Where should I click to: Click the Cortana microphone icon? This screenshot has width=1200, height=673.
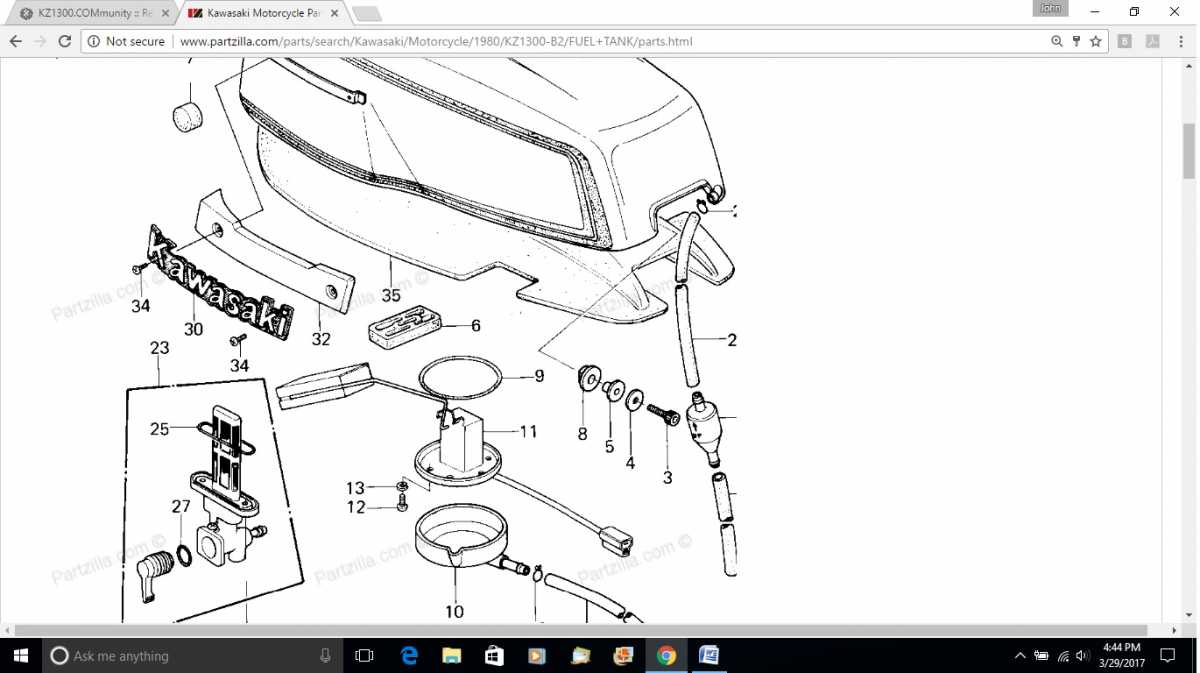325,656
